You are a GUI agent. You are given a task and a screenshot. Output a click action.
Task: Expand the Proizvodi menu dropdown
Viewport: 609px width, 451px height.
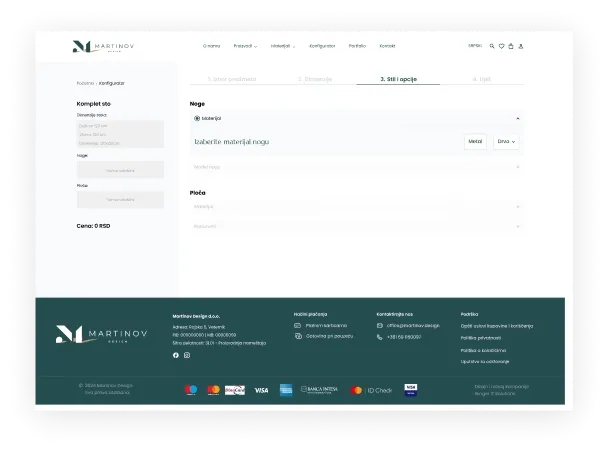245,46
